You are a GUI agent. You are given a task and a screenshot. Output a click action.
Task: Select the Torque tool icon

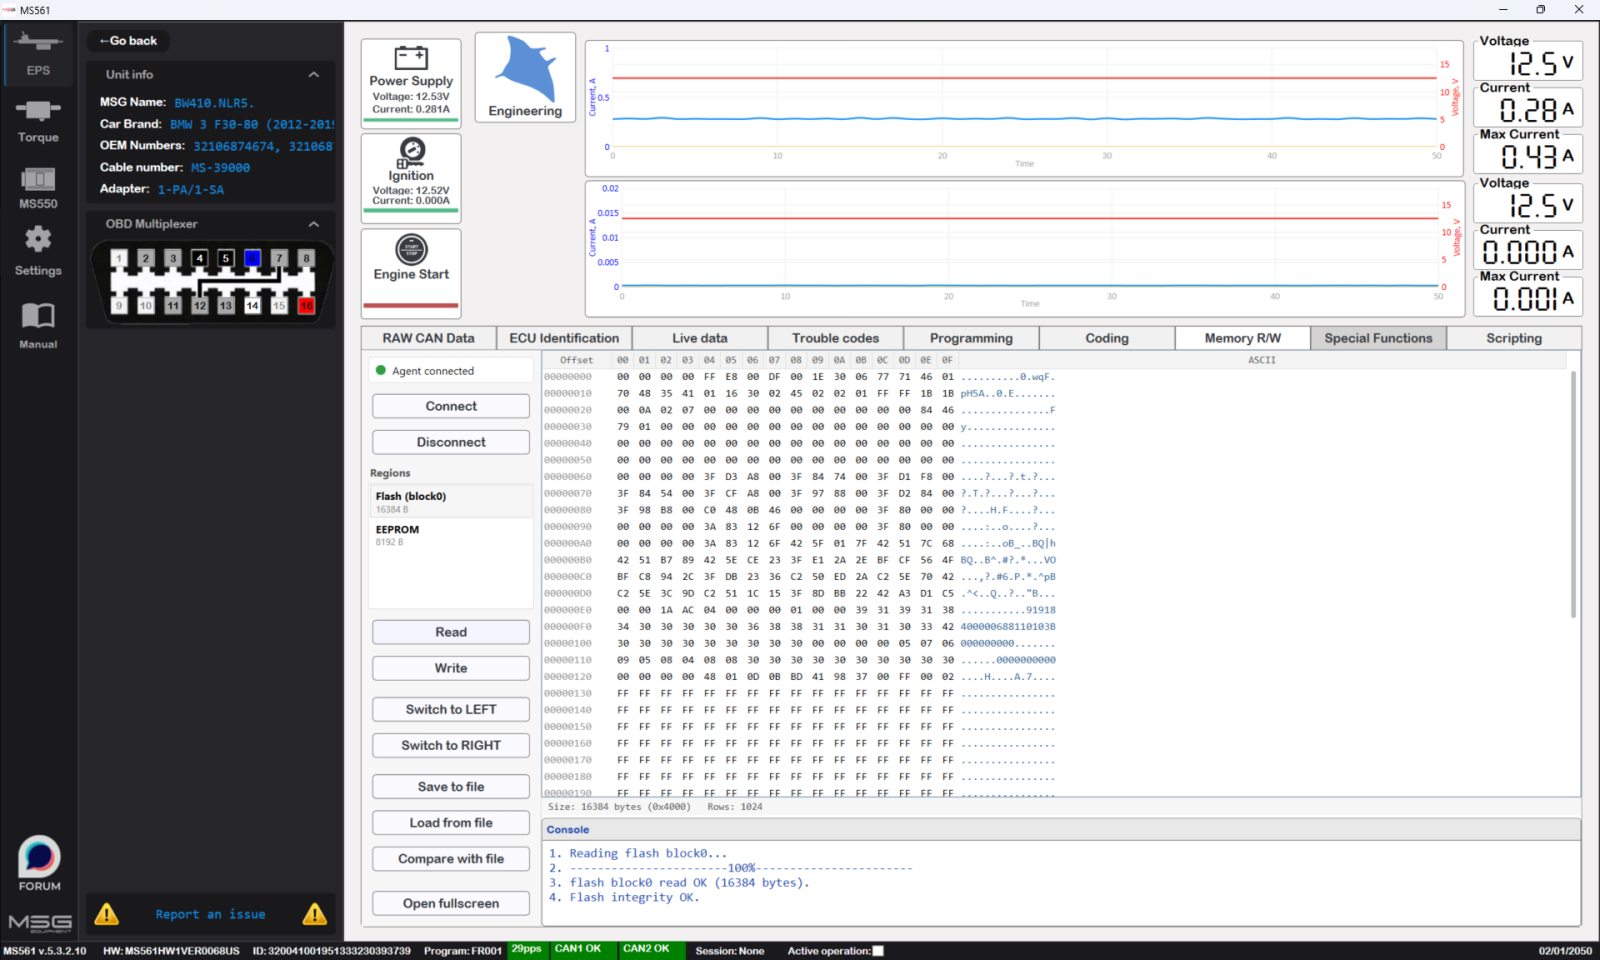38,120
